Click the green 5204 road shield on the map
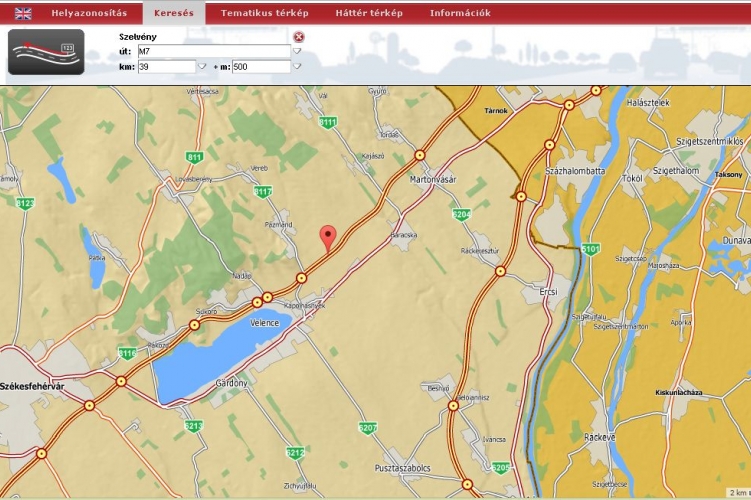Image resolution: width=751 pixels, height=500 pixels. [x=461, y=214]
